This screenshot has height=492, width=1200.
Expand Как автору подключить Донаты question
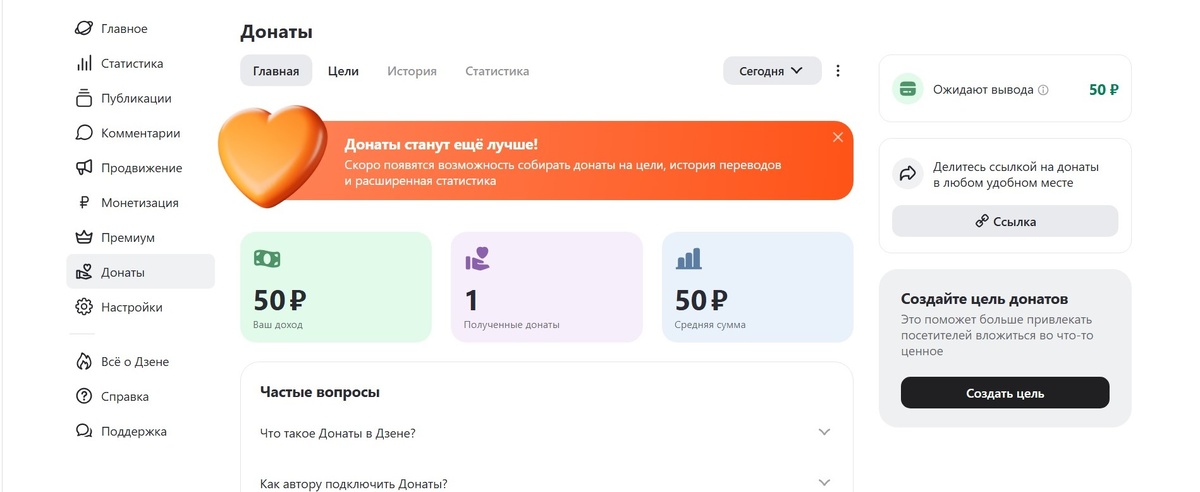[546, 482]
